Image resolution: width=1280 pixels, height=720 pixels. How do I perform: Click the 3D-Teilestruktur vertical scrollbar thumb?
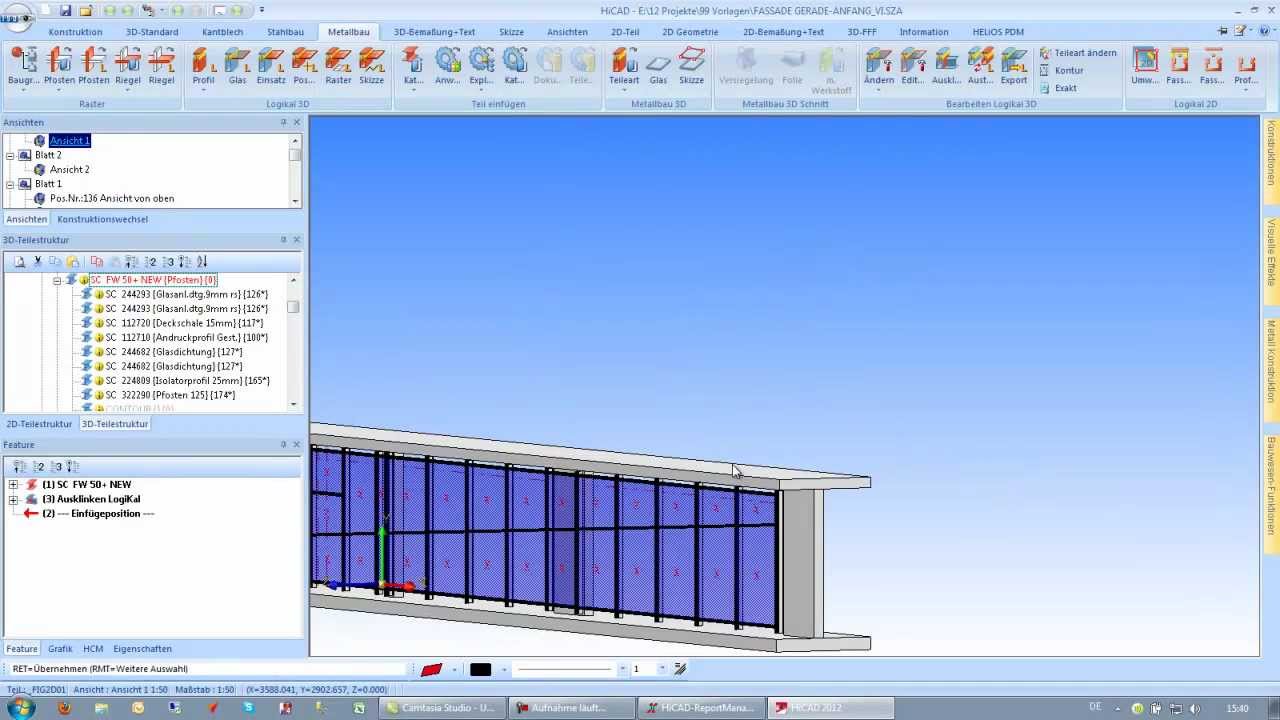tap(294, 307)
